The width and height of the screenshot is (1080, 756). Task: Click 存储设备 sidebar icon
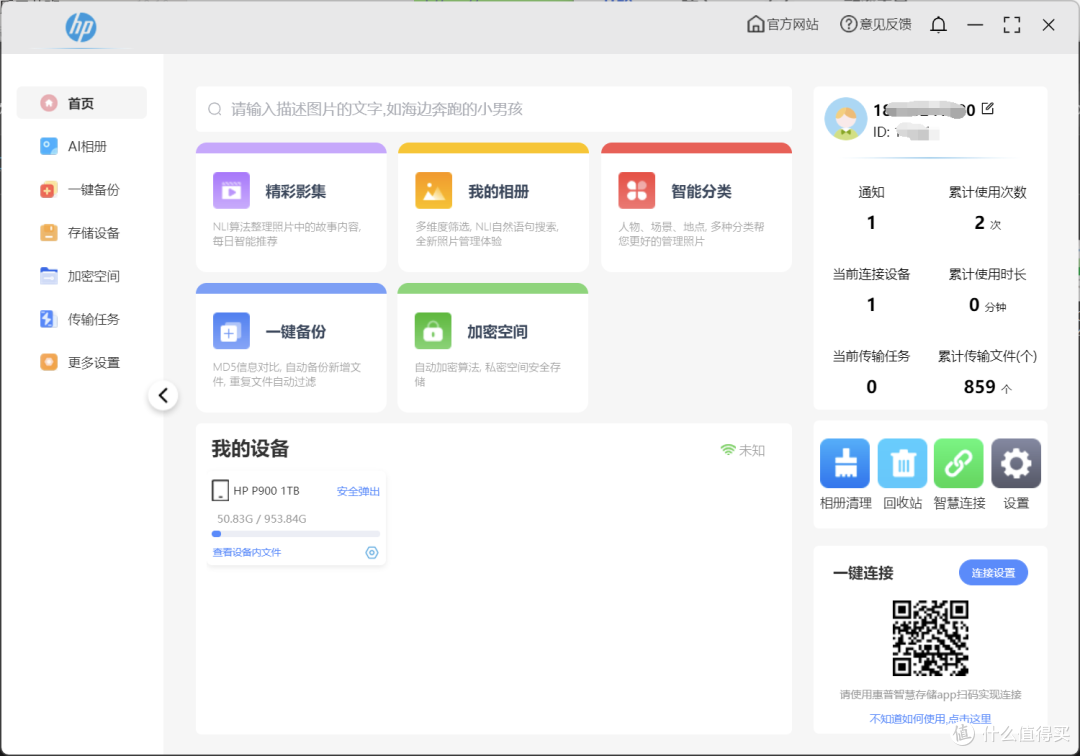[49, 233]
